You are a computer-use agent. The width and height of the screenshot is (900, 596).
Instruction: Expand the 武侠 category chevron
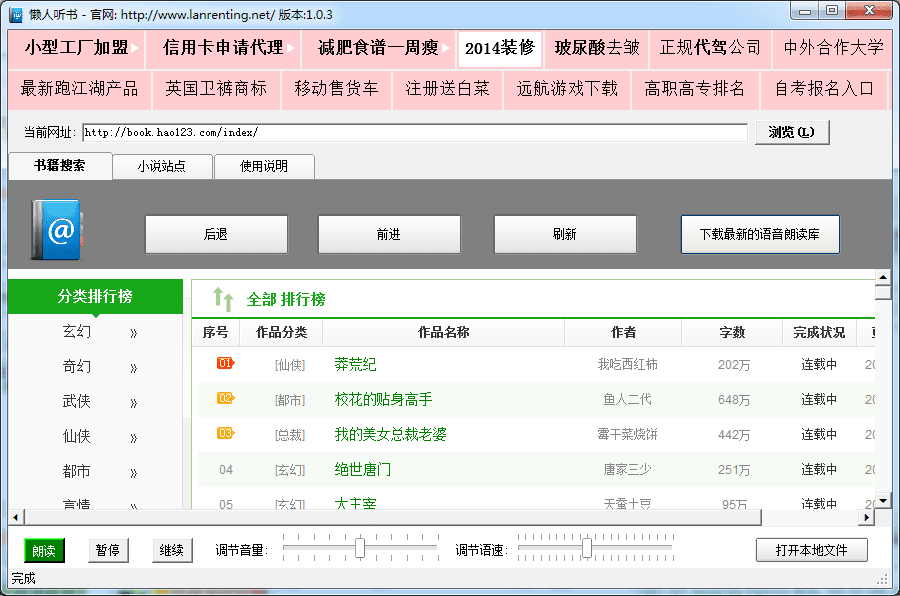pyautogui.click(x=133, y=403)
